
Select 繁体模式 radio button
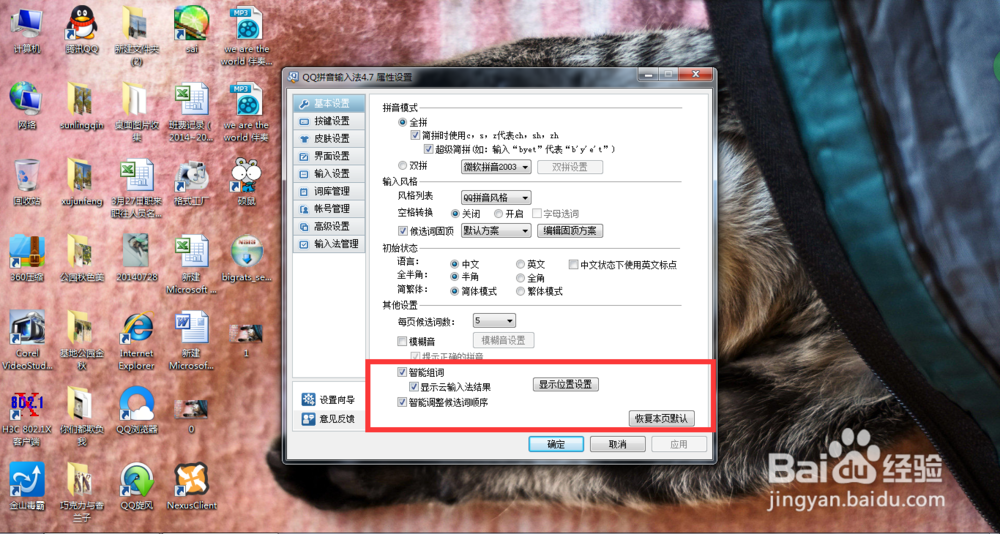click(520, 291)
